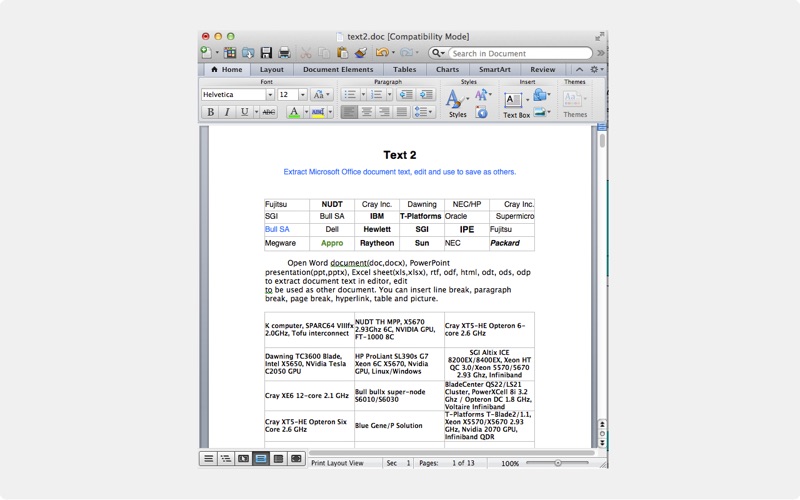The width and height of the screenshot is (800, 500).
Task: Open the template gallery icon
Action: 230,53
